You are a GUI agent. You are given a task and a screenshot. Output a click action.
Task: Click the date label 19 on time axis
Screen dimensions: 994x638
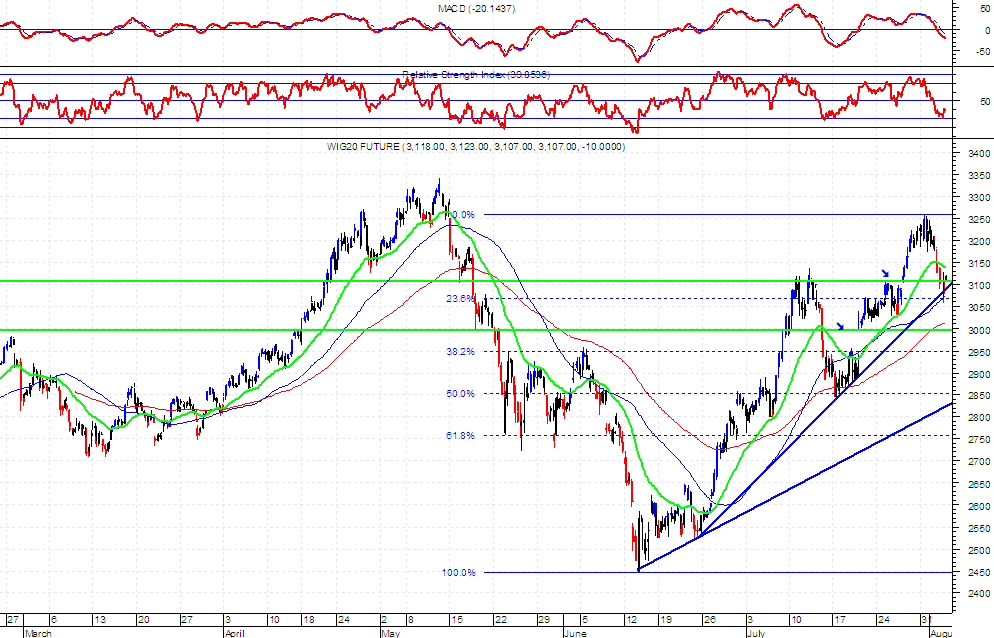pyautogui.click(x=665, y=620)
